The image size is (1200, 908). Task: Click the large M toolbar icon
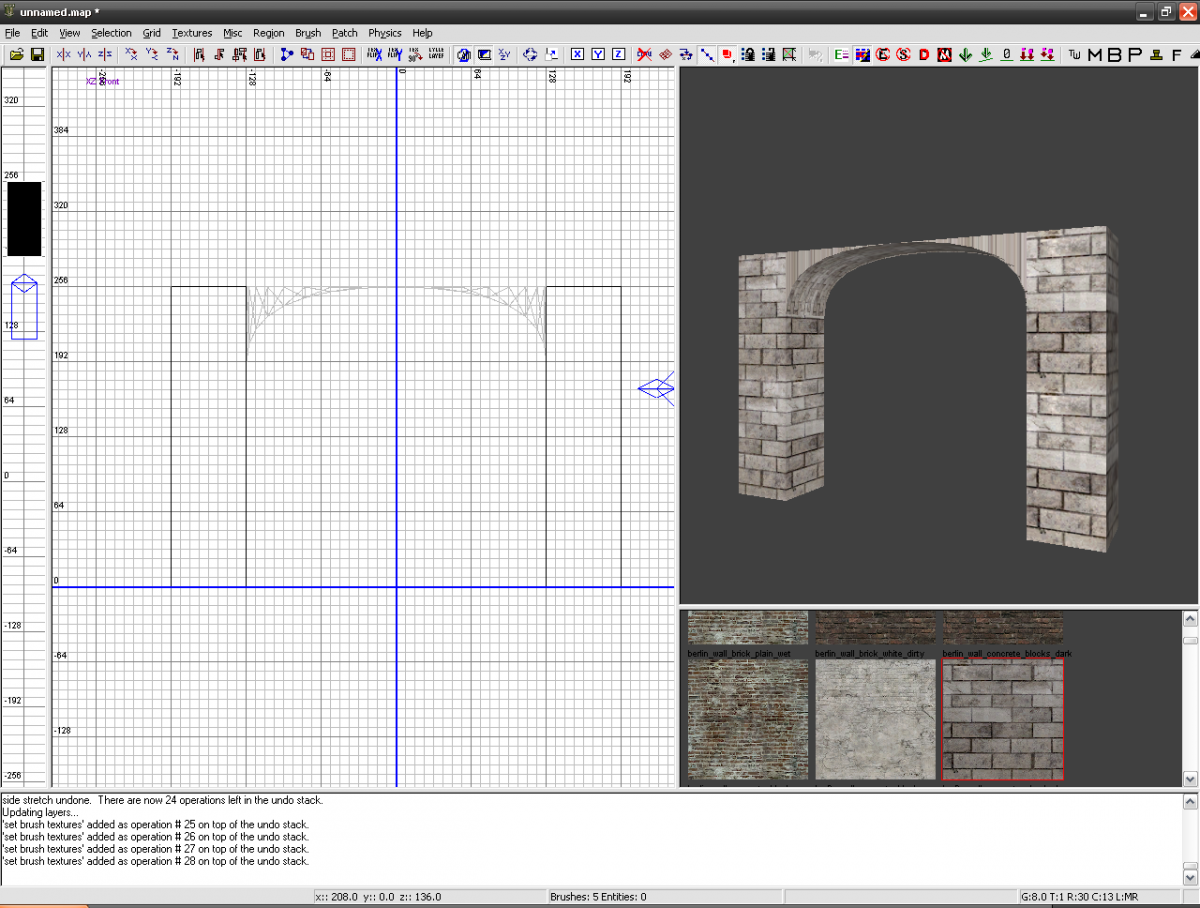click(1095, 54)
